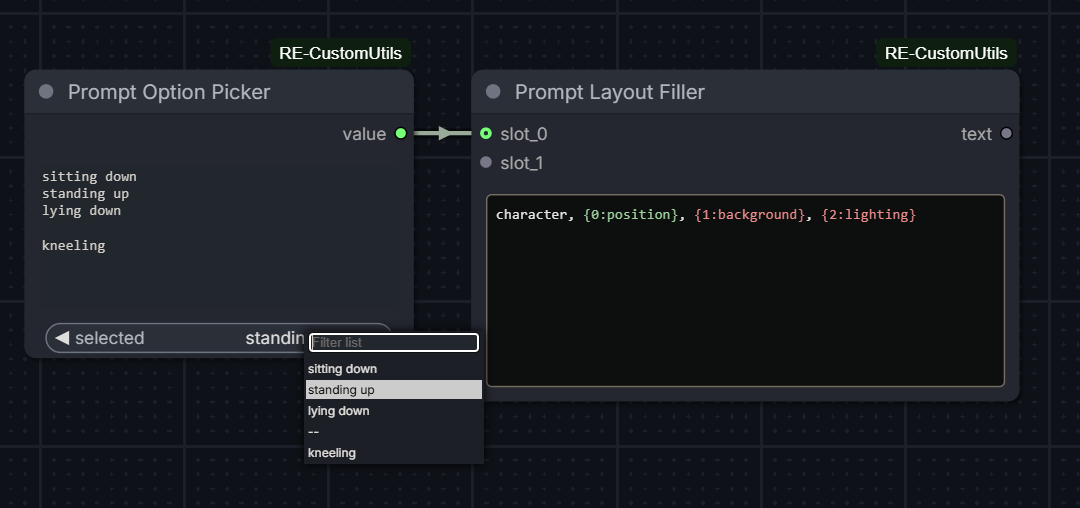Choose "lying down" from the dropdown list
The image size is (1080, 508).
point(393,411)
